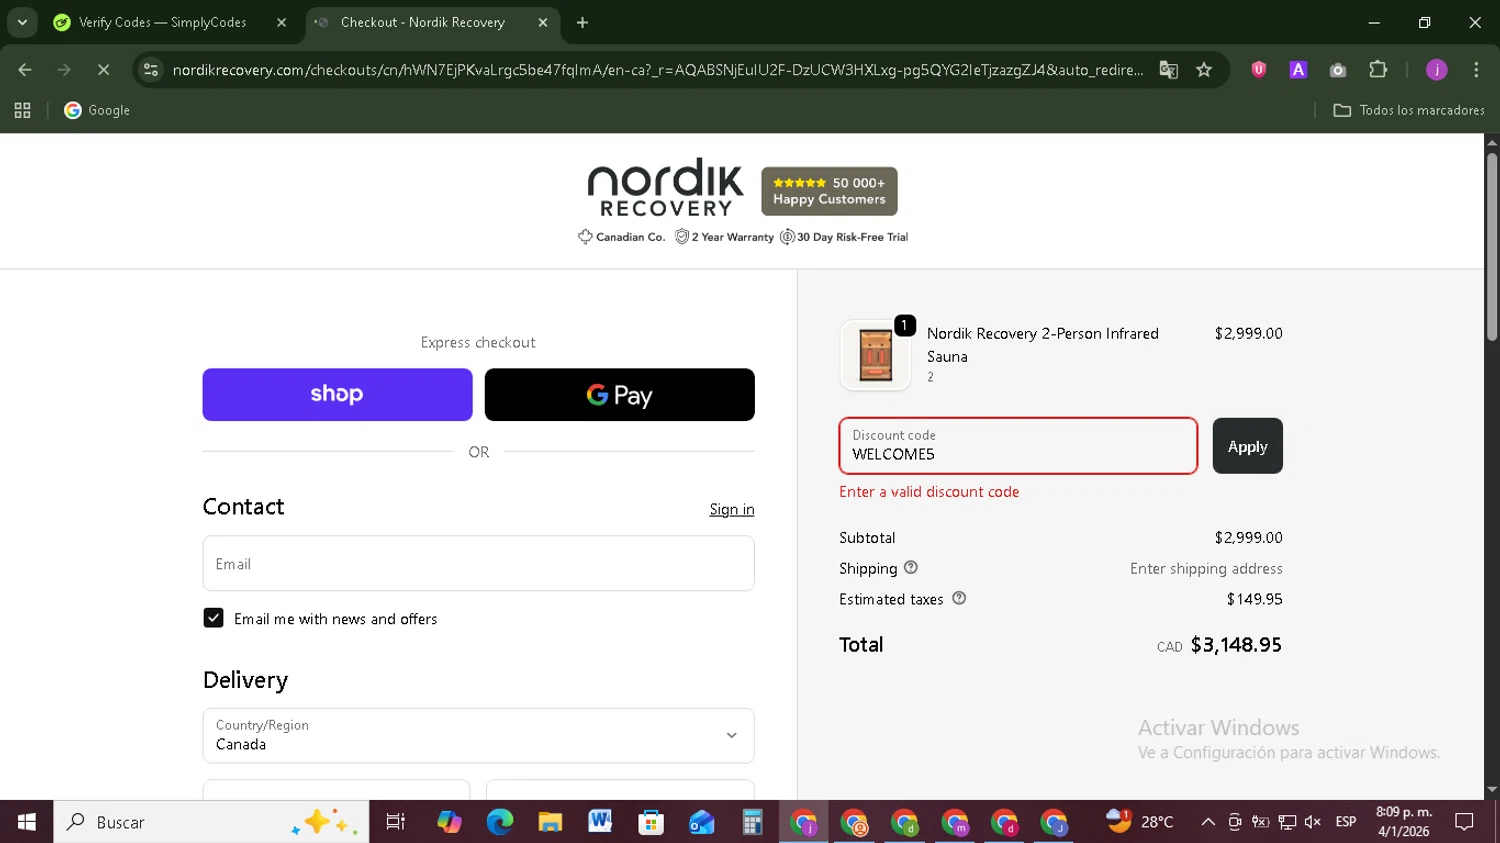Screen dimensions: 1500x843
Task: Open the apps grid in bookmarks bar
Action: pyautogui.click(x=22, y=110)
